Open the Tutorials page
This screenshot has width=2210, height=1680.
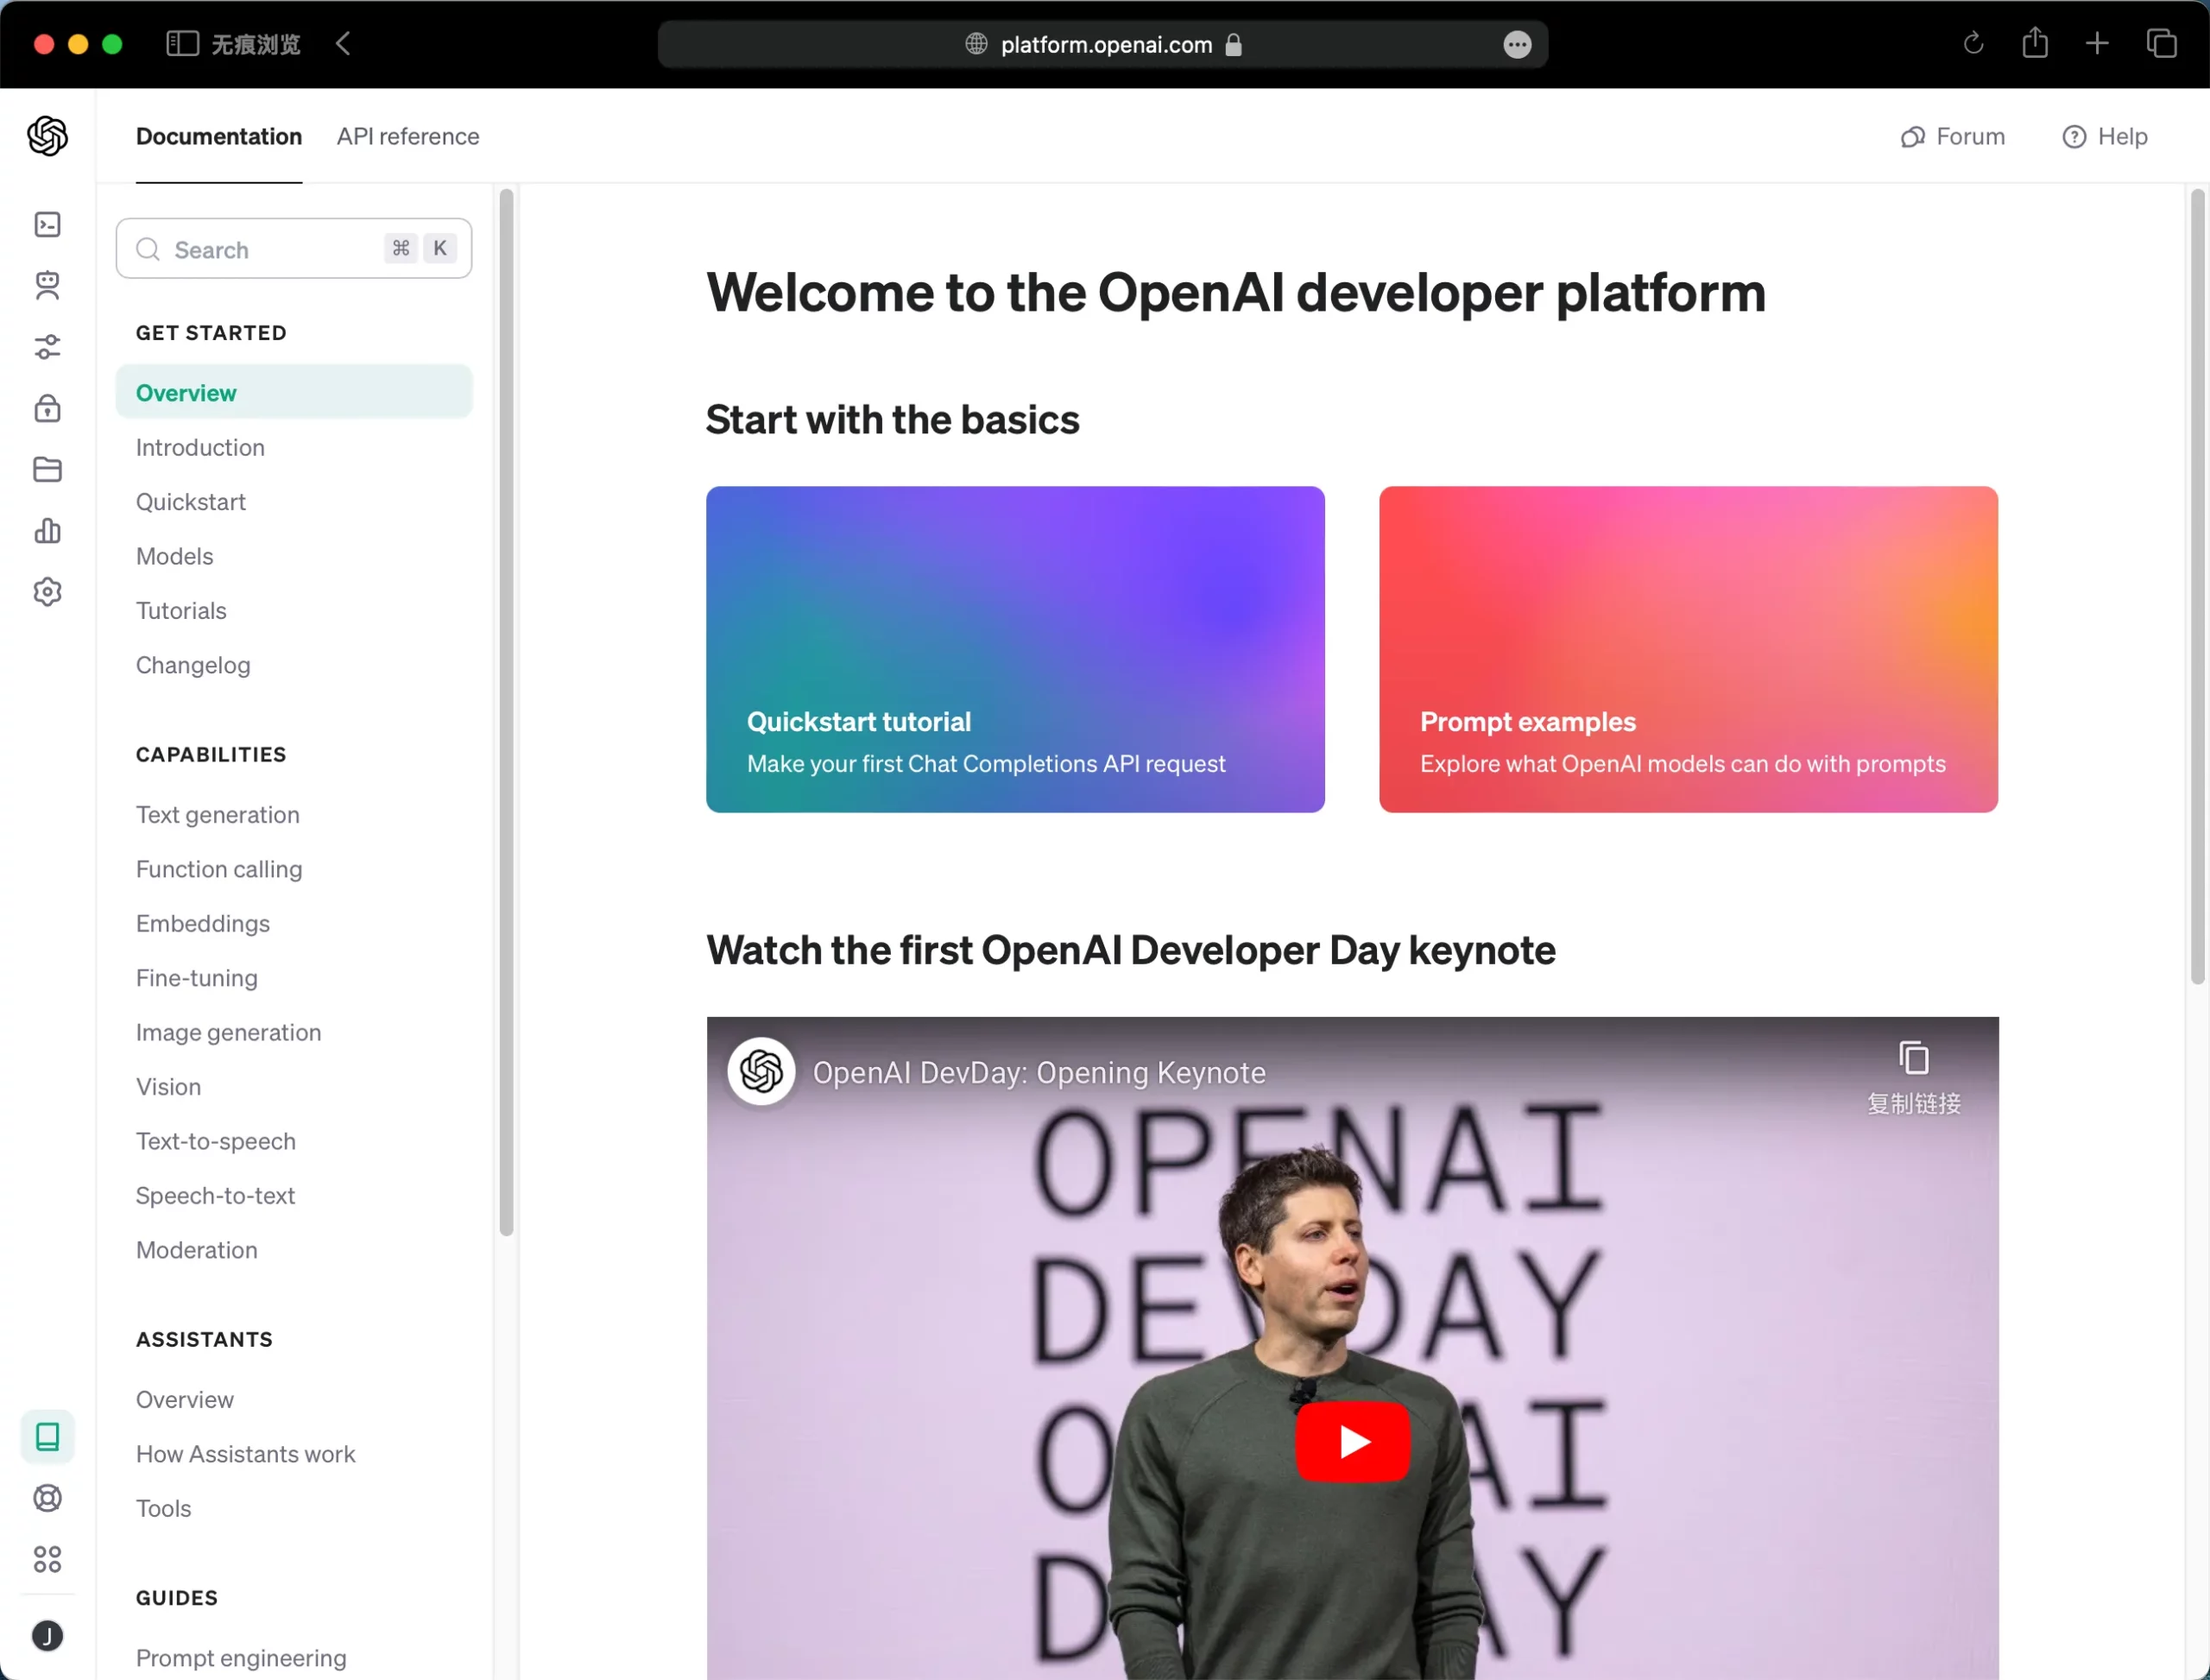pyautogui.click(x=181, y=610)
